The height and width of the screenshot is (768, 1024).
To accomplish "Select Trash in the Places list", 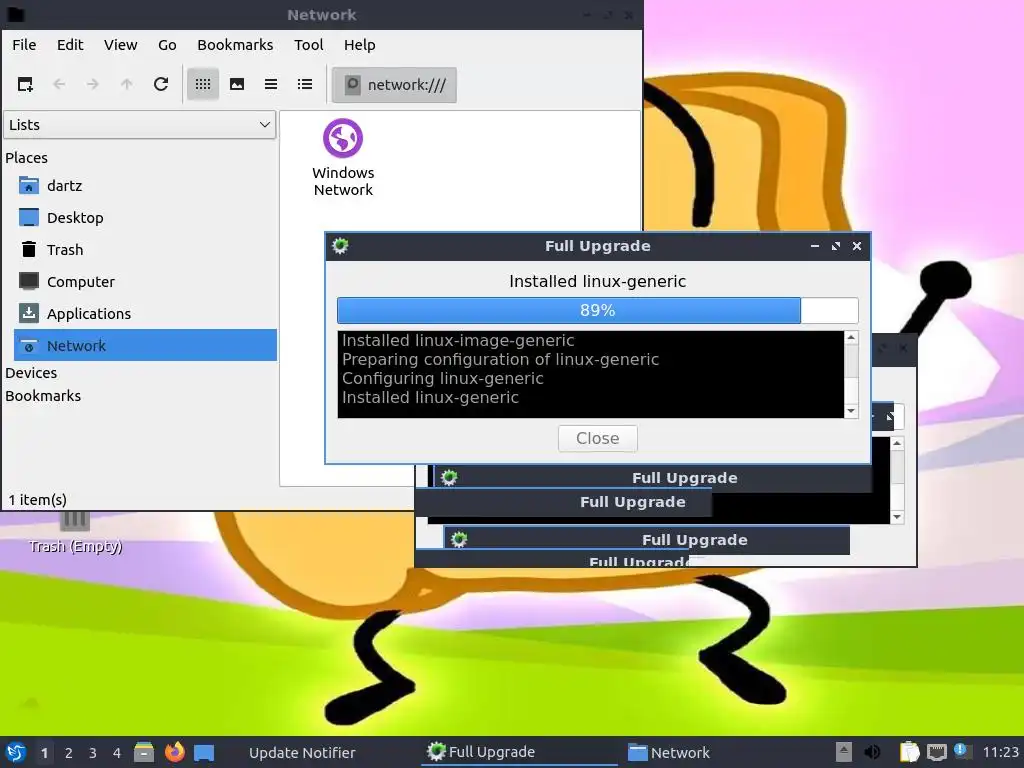I will click(x=145, y=250).
